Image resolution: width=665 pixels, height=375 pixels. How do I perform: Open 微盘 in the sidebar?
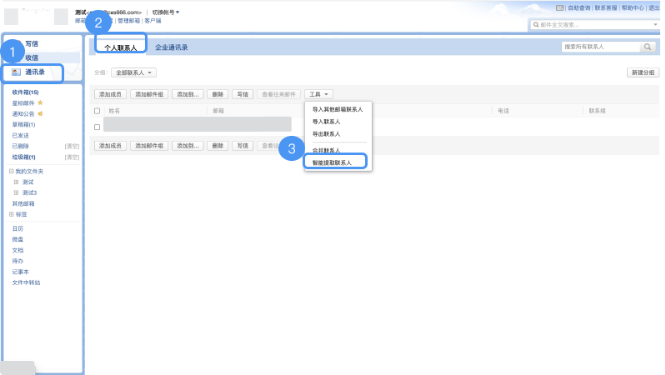coord(18,239)
